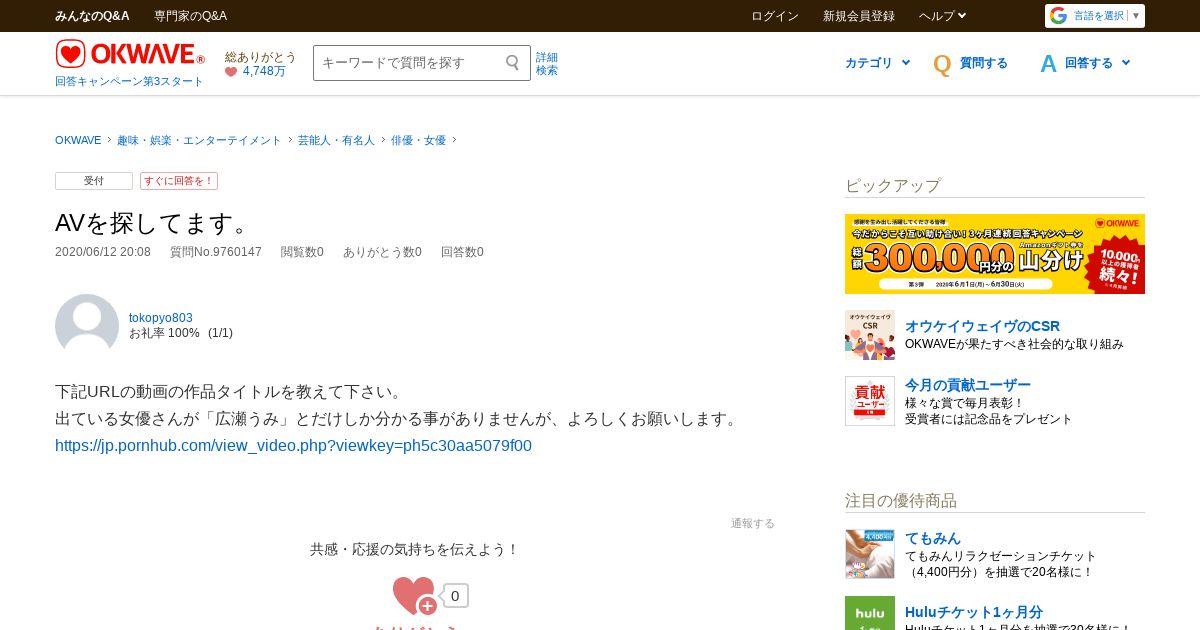Open 俳優・女優 breadcrumb
The image size is (1200, 630).
click(418, 140)
